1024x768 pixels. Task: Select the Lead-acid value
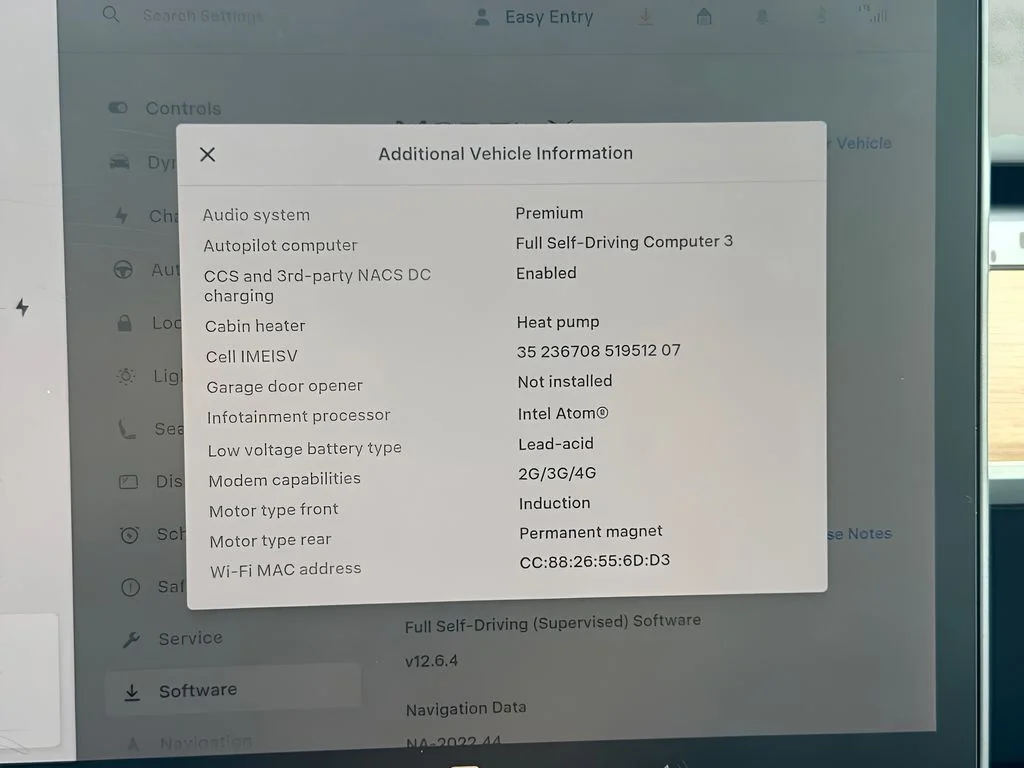[x=556, y=444]
